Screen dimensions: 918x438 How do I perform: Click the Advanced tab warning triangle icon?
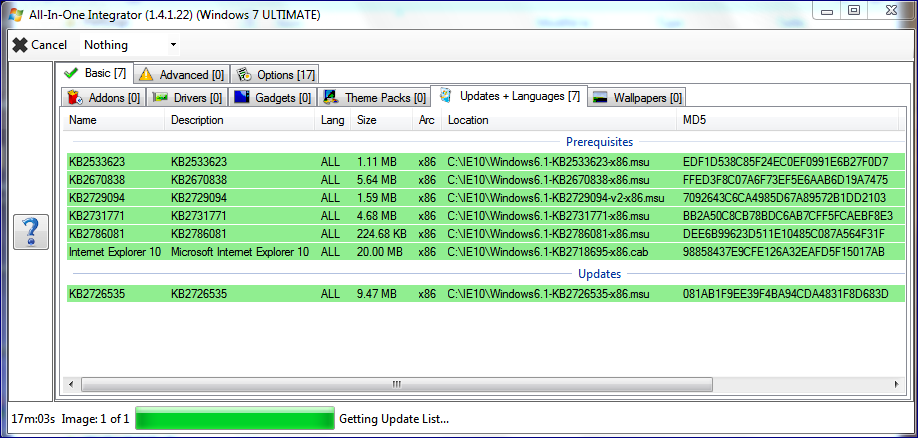[146, 74]
